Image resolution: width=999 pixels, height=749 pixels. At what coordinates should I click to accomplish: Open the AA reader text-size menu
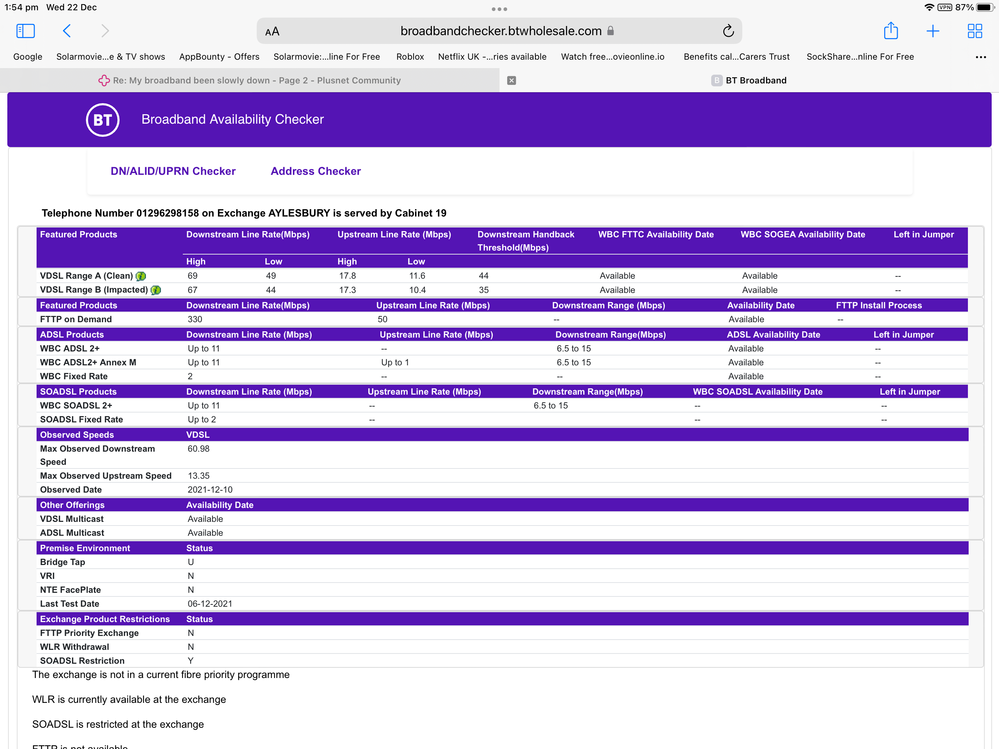tap(272, 32)
